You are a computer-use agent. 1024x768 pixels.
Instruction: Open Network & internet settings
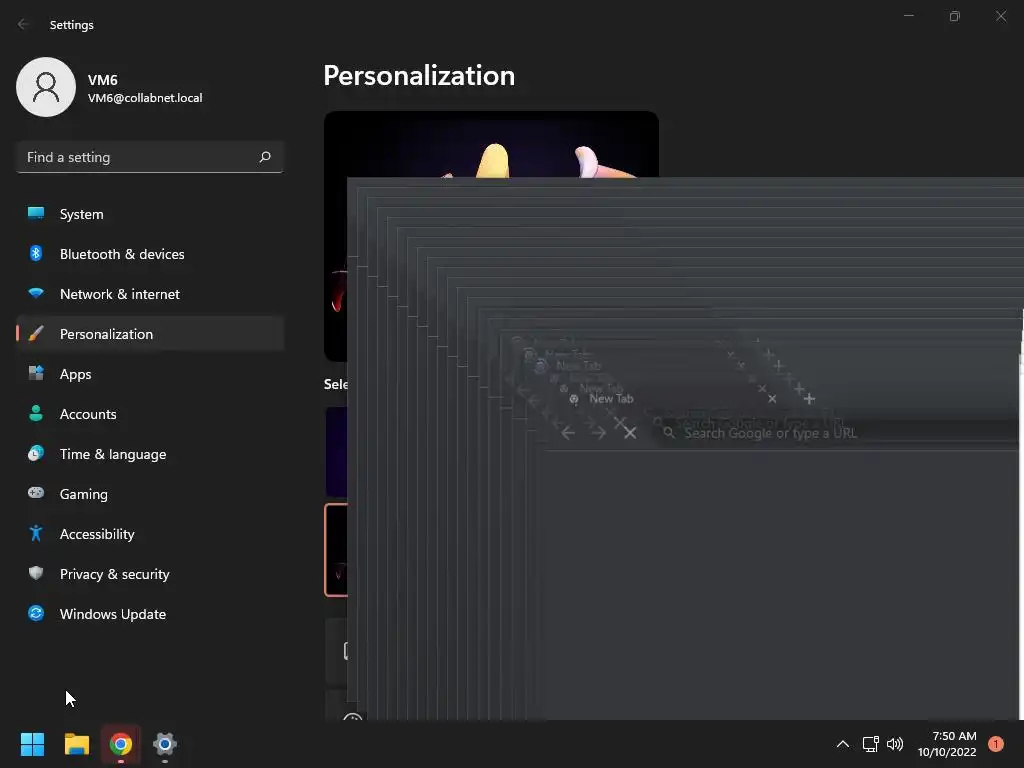(150, 294)
